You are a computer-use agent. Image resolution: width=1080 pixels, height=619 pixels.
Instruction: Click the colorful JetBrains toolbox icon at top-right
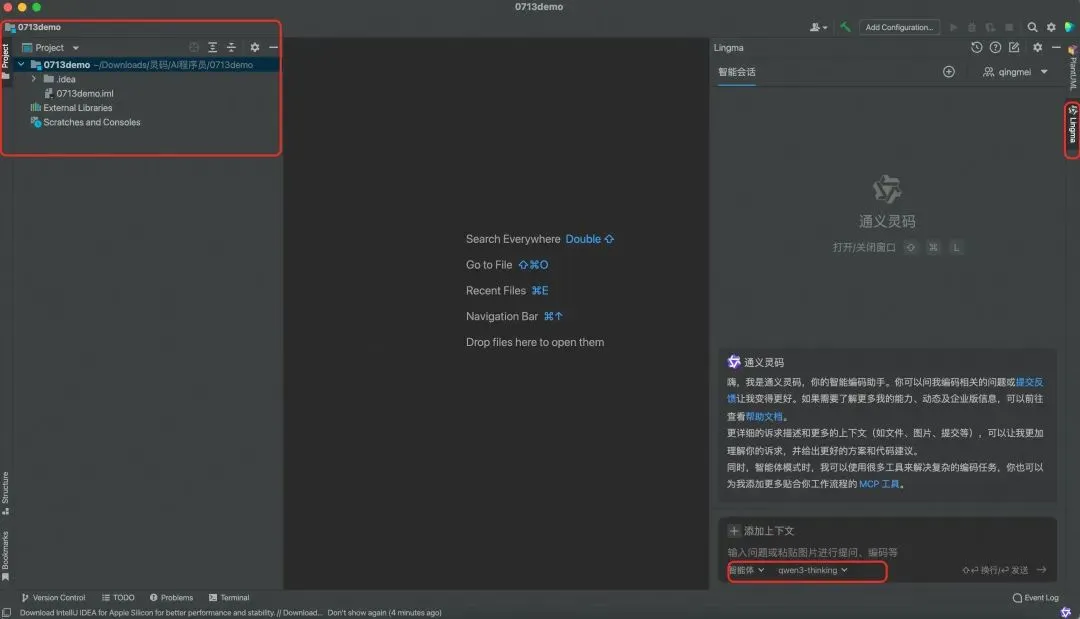click(x=1070, y=27)
